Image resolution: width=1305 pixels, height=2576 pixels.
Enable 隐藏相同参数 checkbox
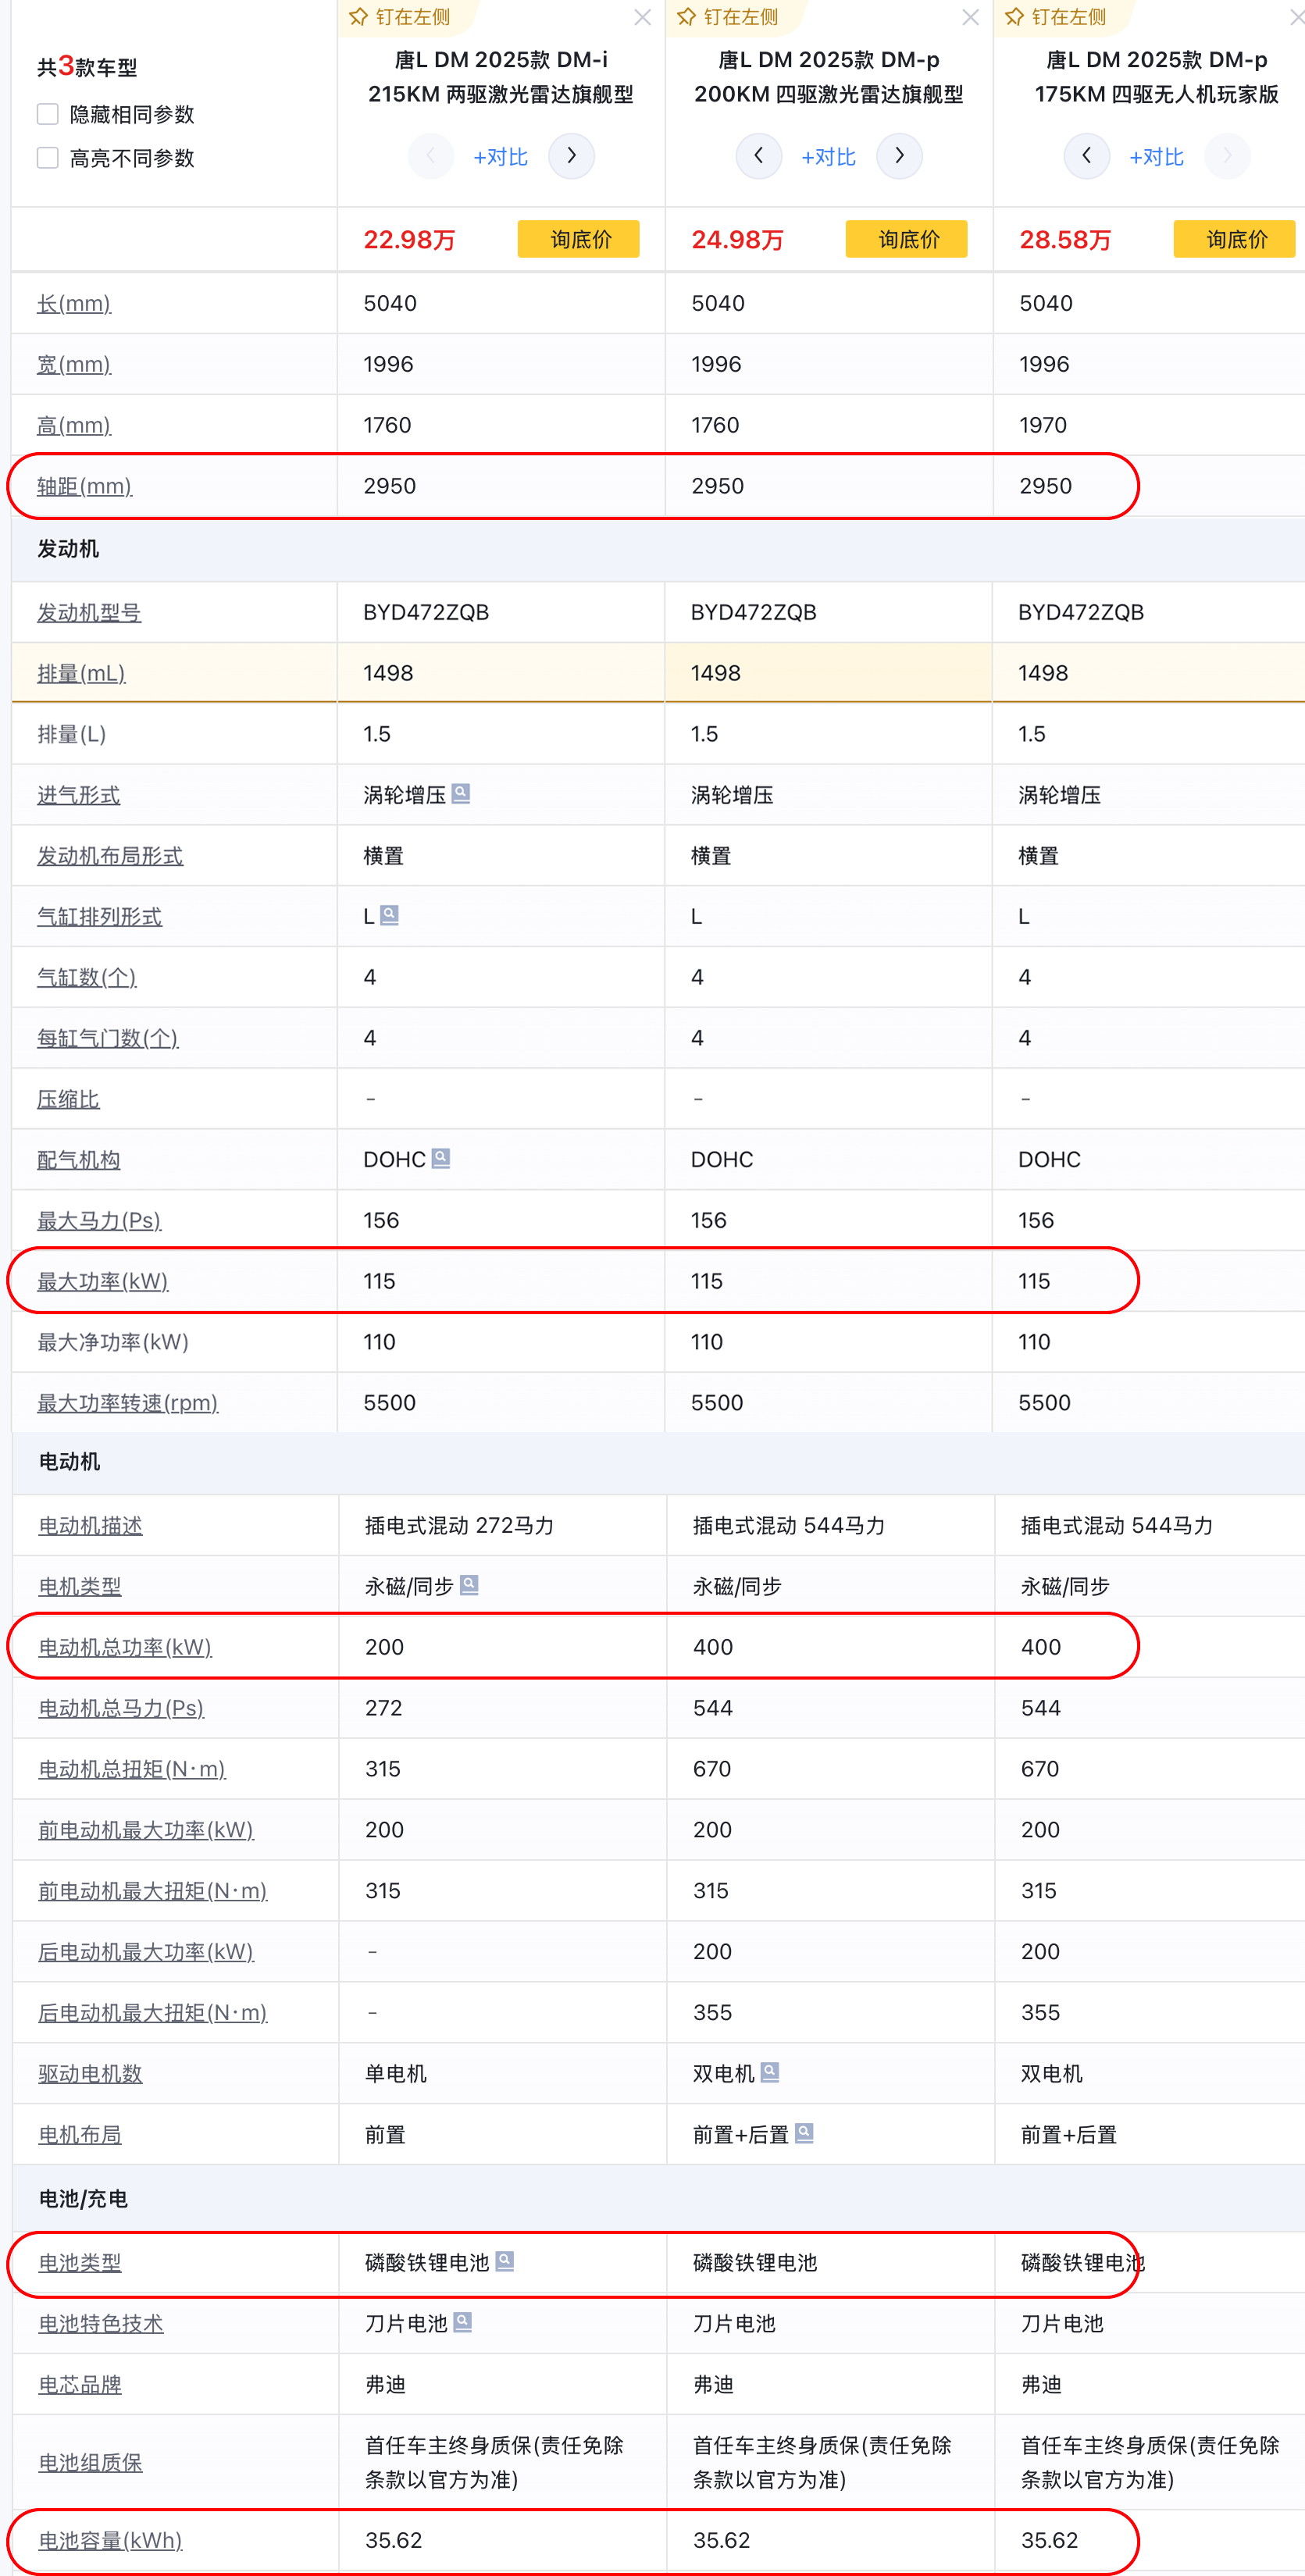[47, 114]
